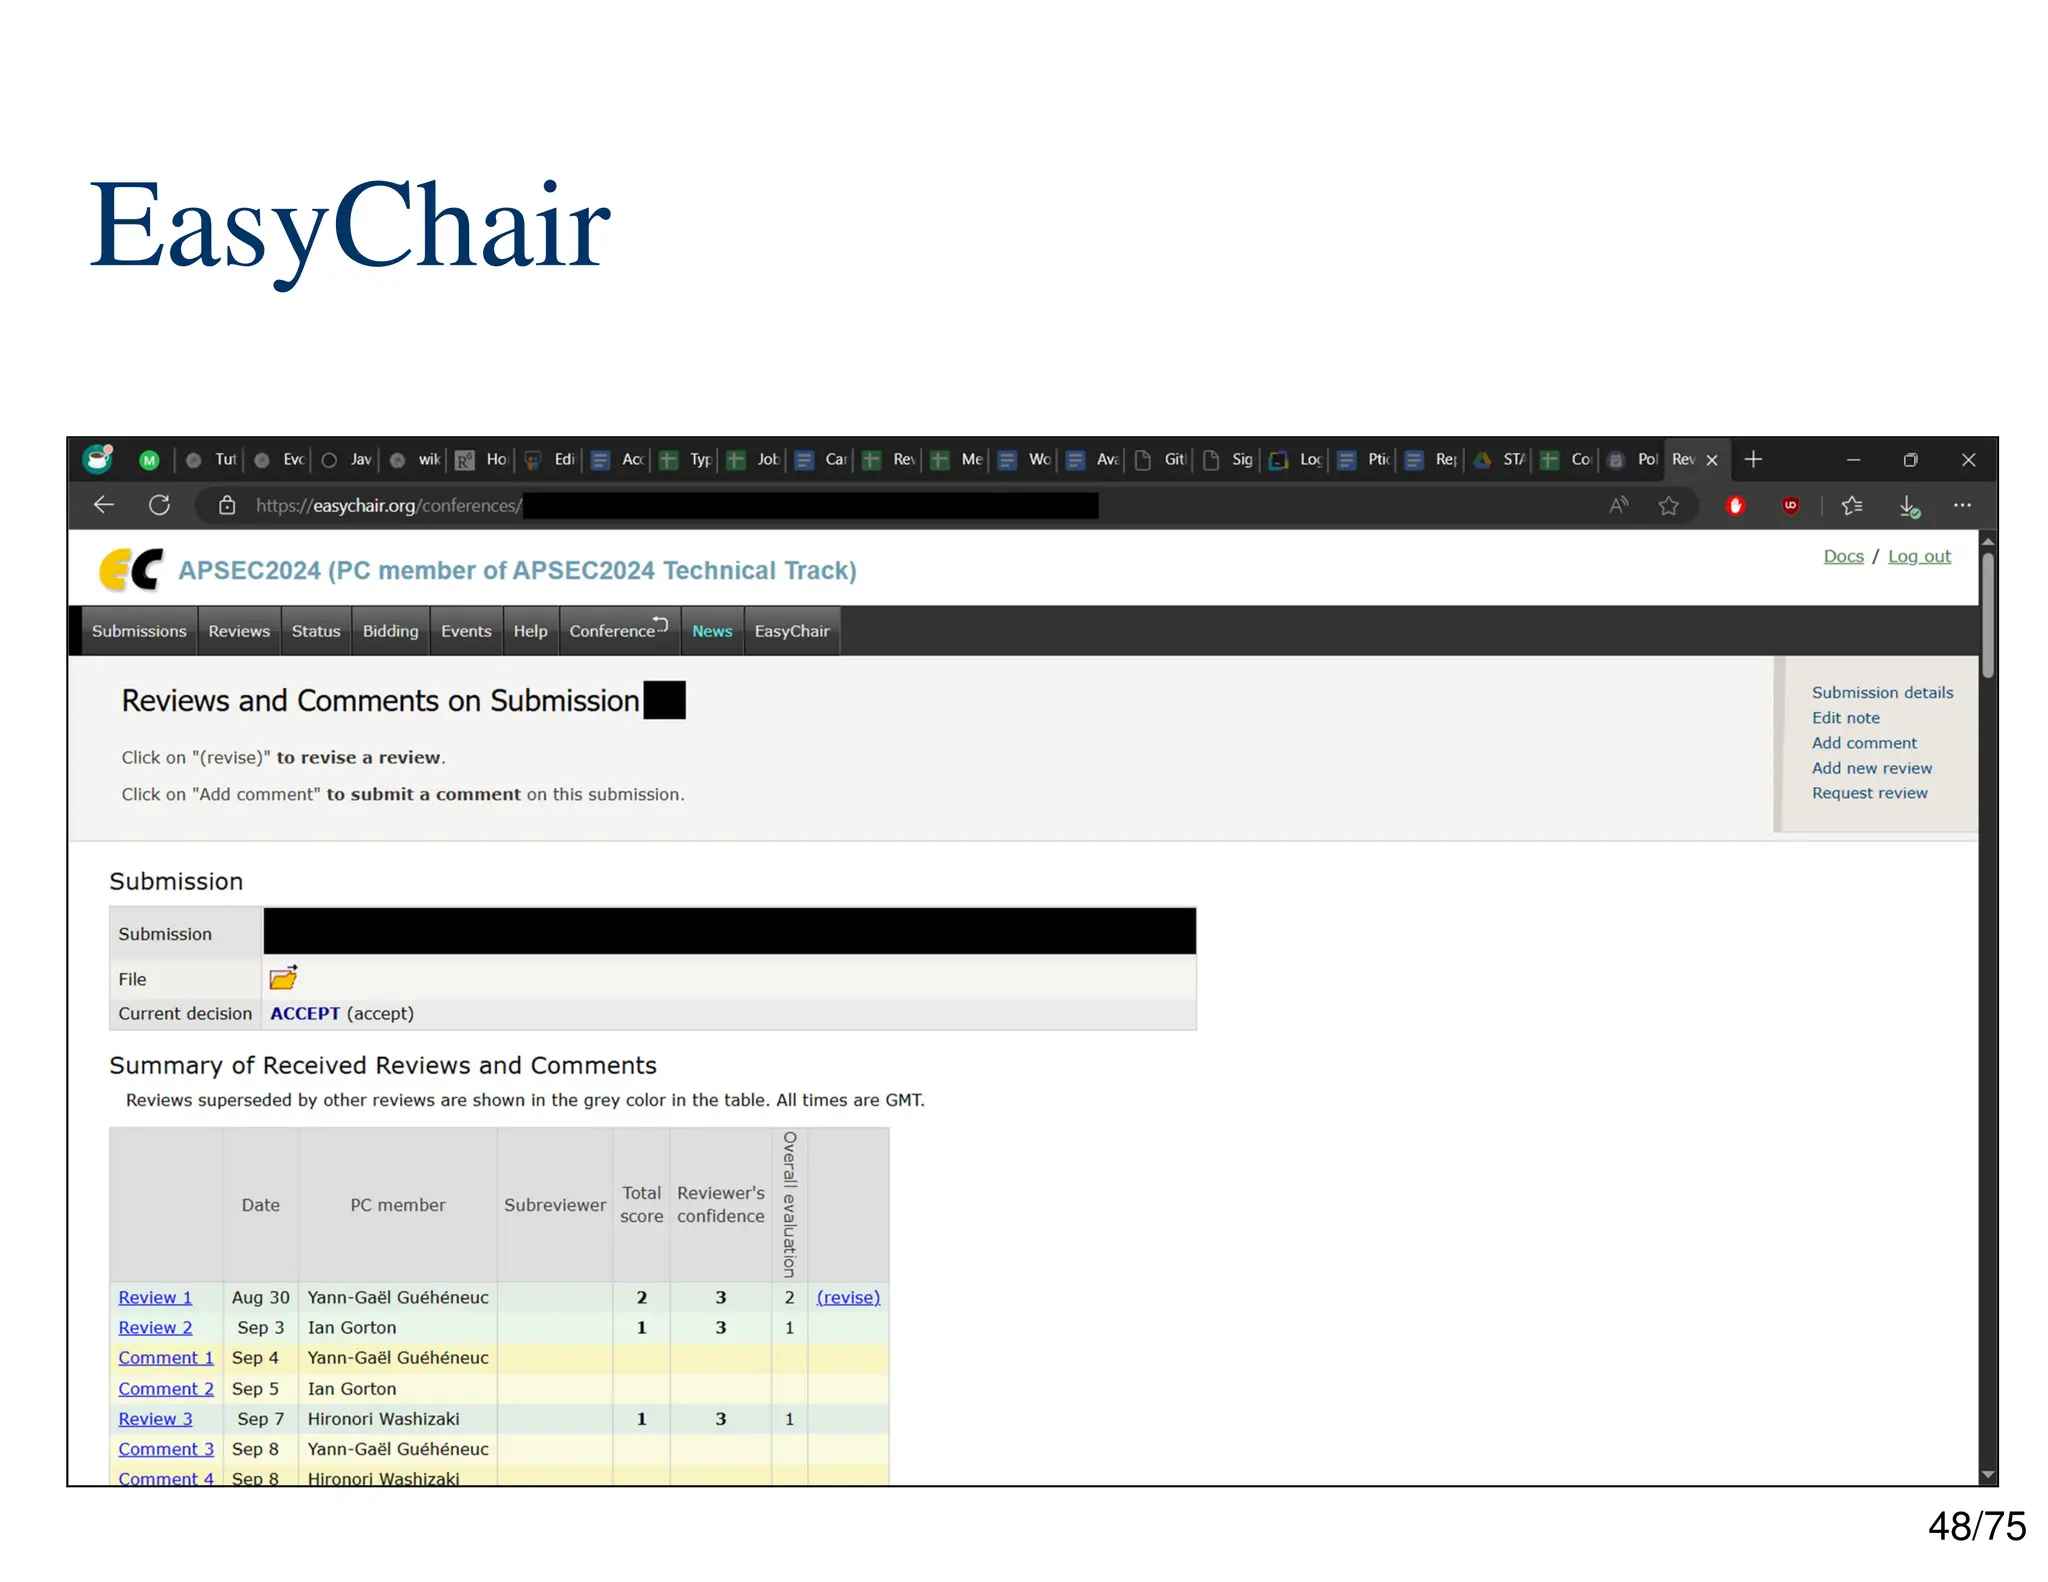
Task: Click the page vertical scrollbar thumb
Action: [x=1988, y=614]
